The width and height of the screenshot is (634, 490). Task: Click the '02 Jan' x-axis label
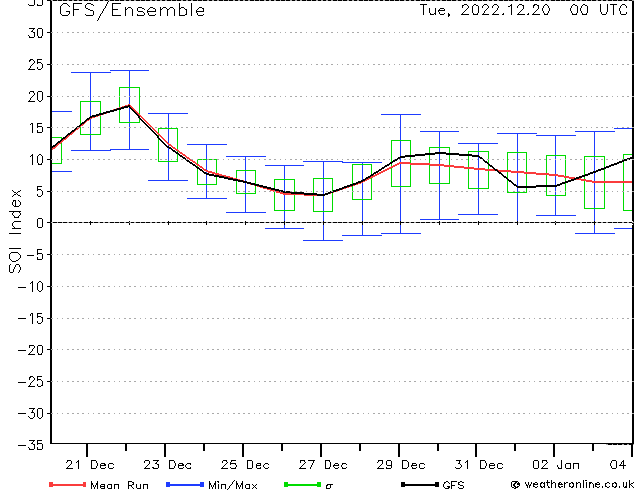556,465
